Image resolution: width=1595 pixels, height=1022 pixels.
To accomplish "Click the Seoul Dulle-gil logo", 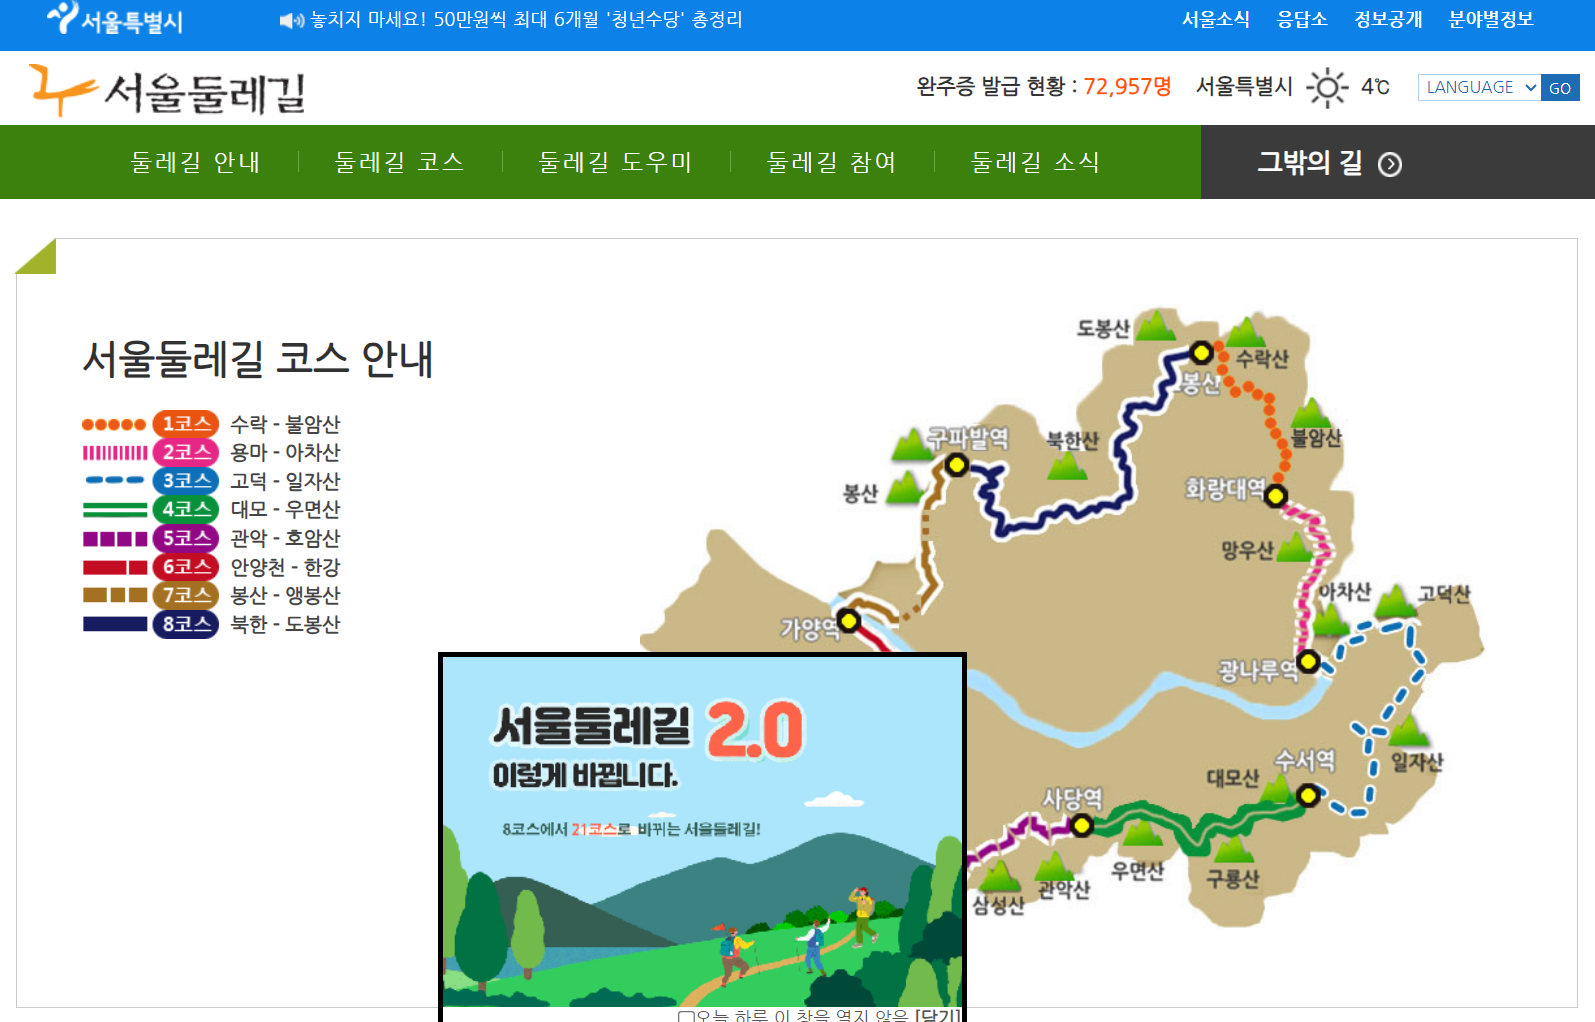I will point(167,91).
